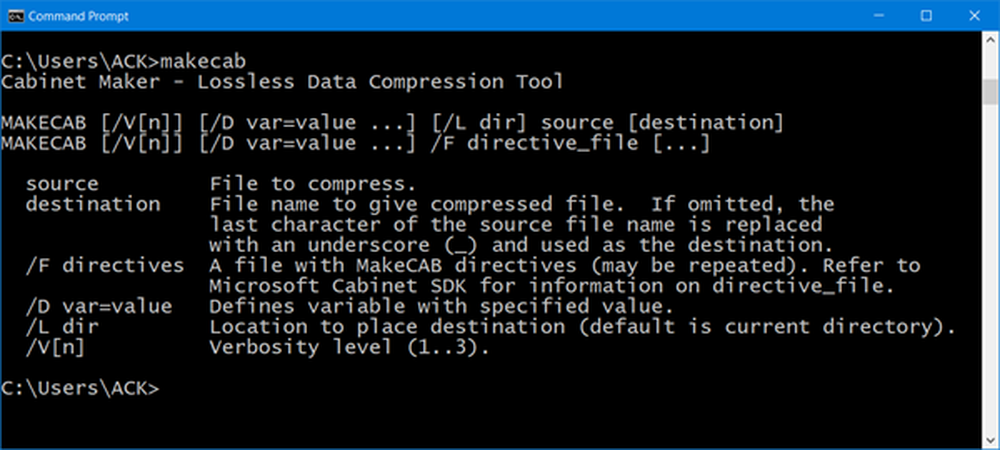Click the Command Prompt system icon
1000x450 pixels.
(x=15, y=15)
